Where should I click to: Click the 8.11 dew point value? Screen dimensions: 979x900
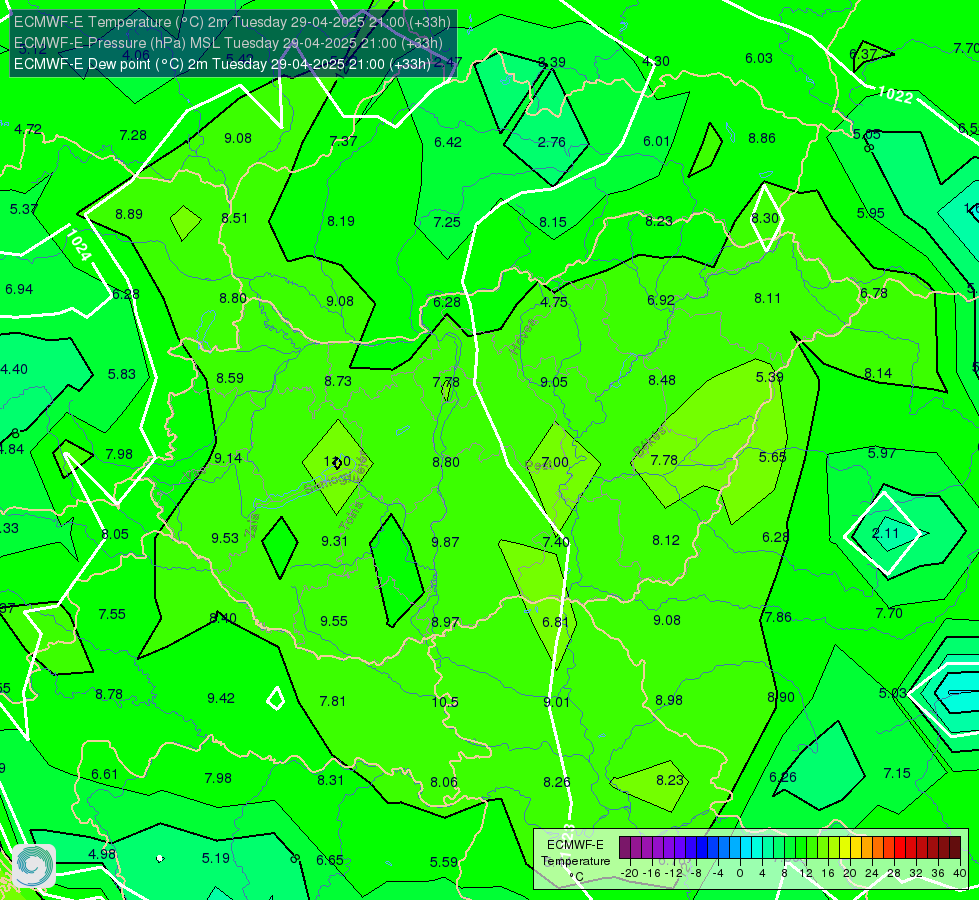point(767,299)
